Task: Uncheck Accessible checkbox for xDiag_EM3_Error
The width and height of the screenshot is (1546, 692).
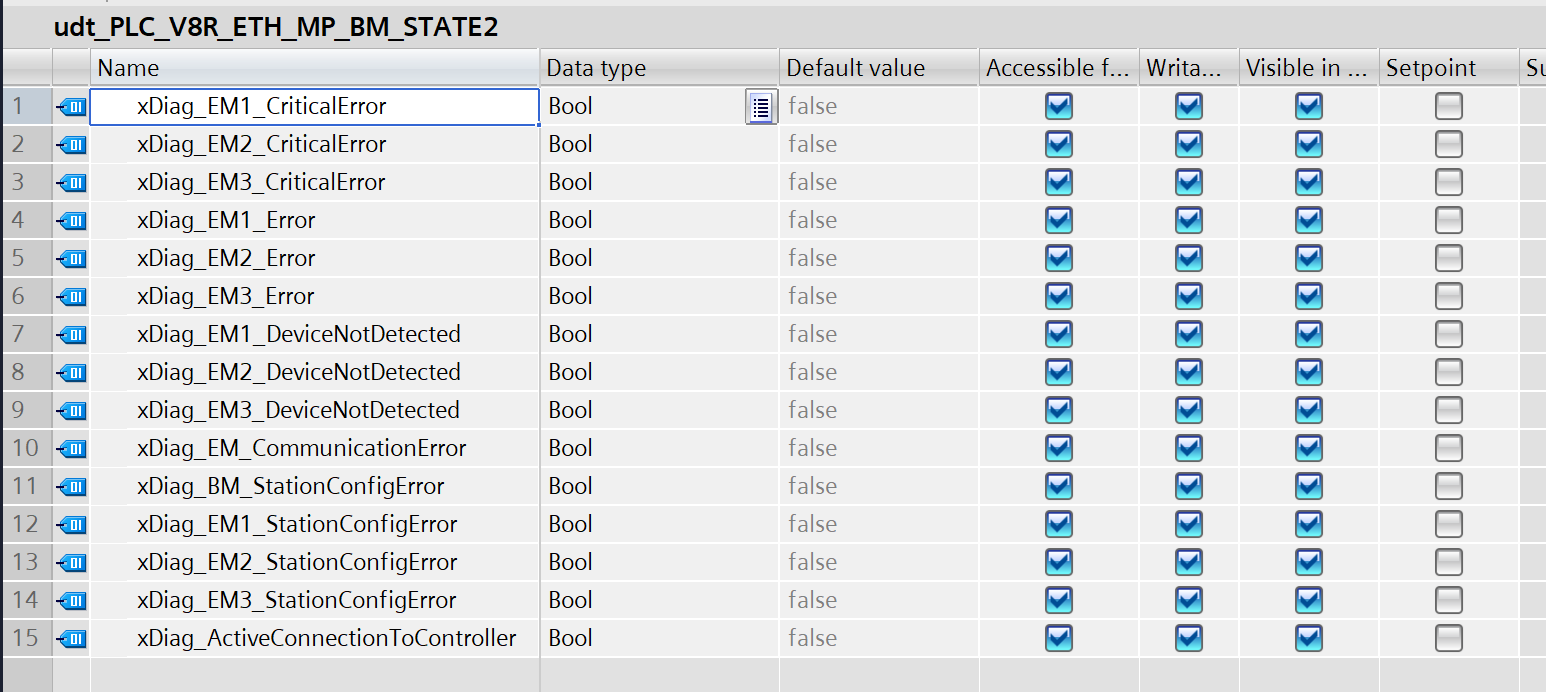Action: click(1058, 297)
